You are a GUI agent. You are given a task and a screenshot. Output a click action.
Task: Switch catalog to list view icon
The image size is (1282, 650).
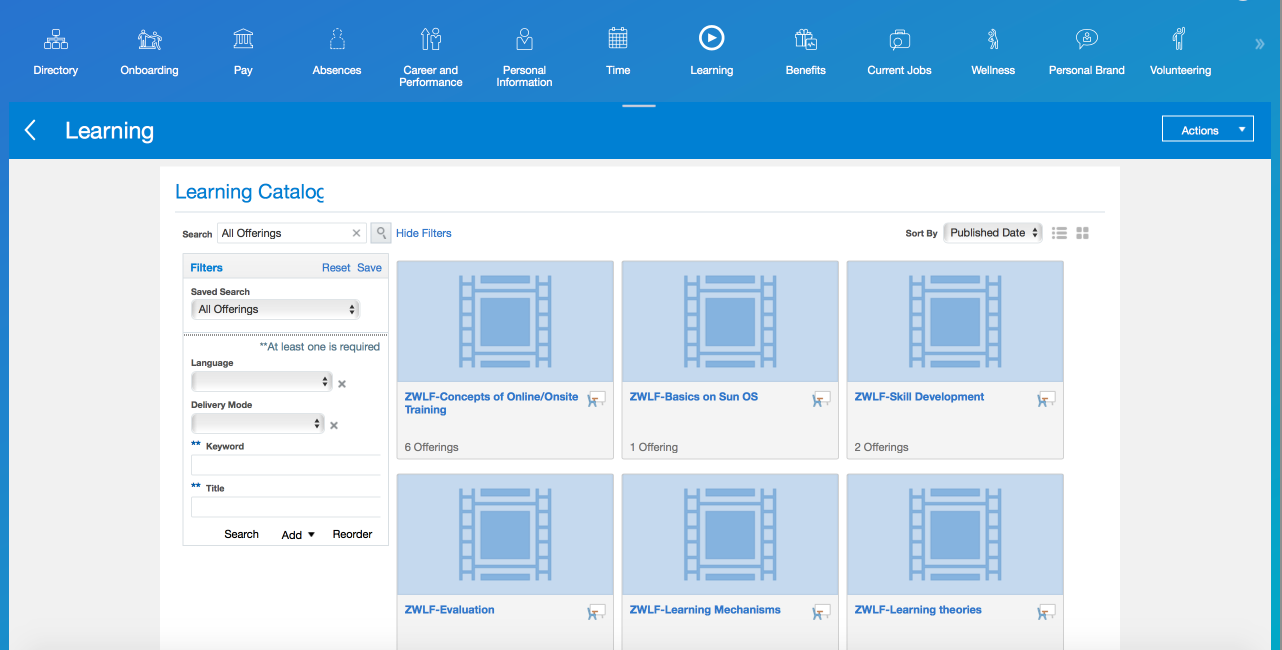click(1059, 233)
